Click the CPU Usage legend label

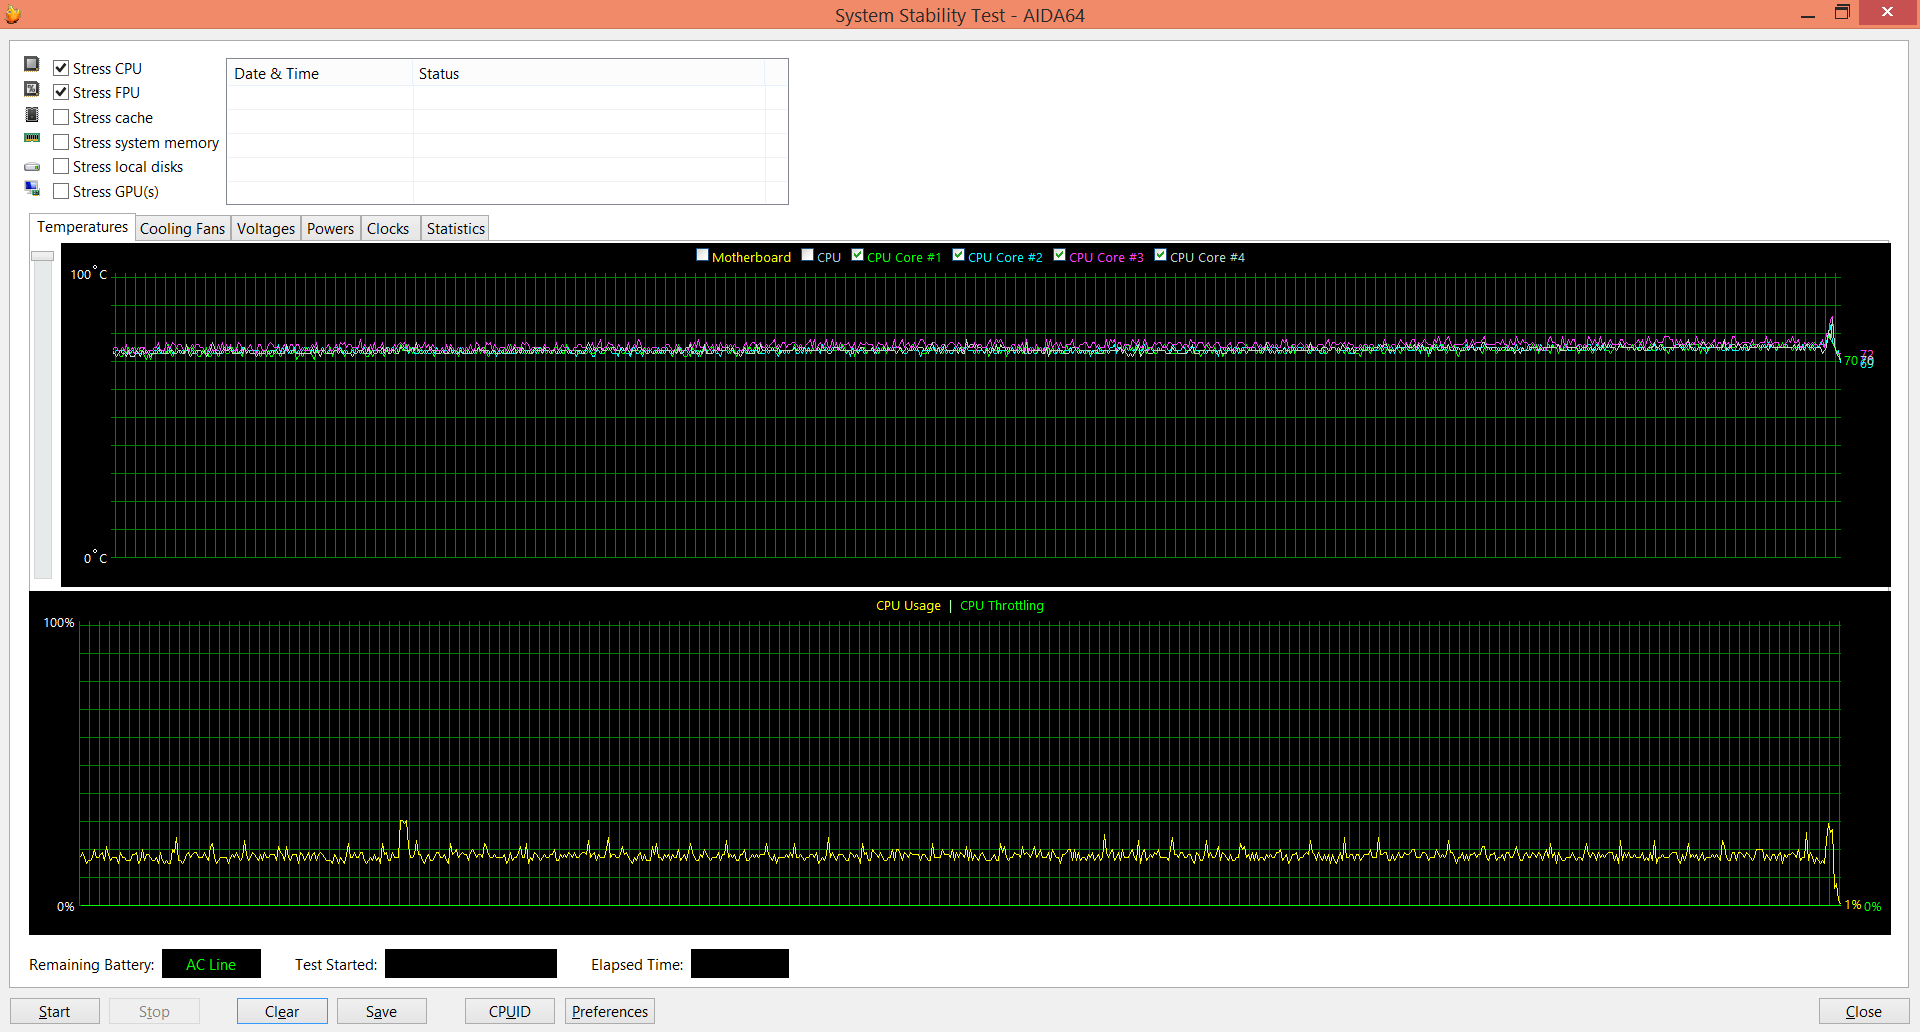pyautogui.click(x=908, y=605)
